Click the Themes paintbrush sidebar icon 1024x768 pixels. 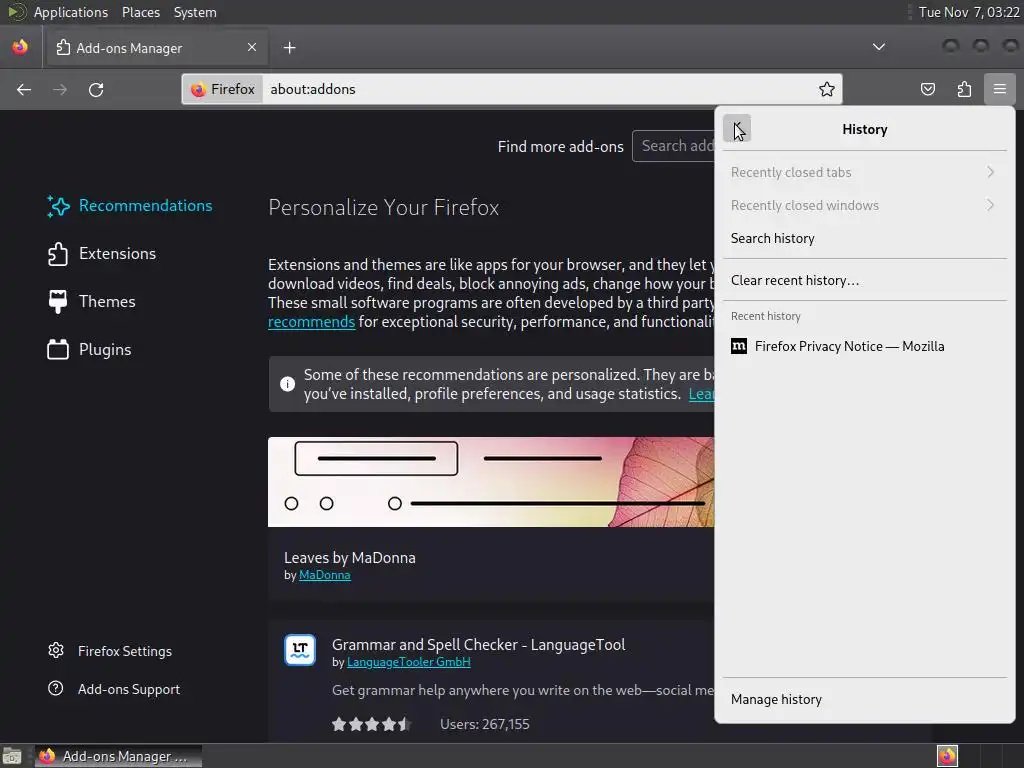(x=57, y=301)
